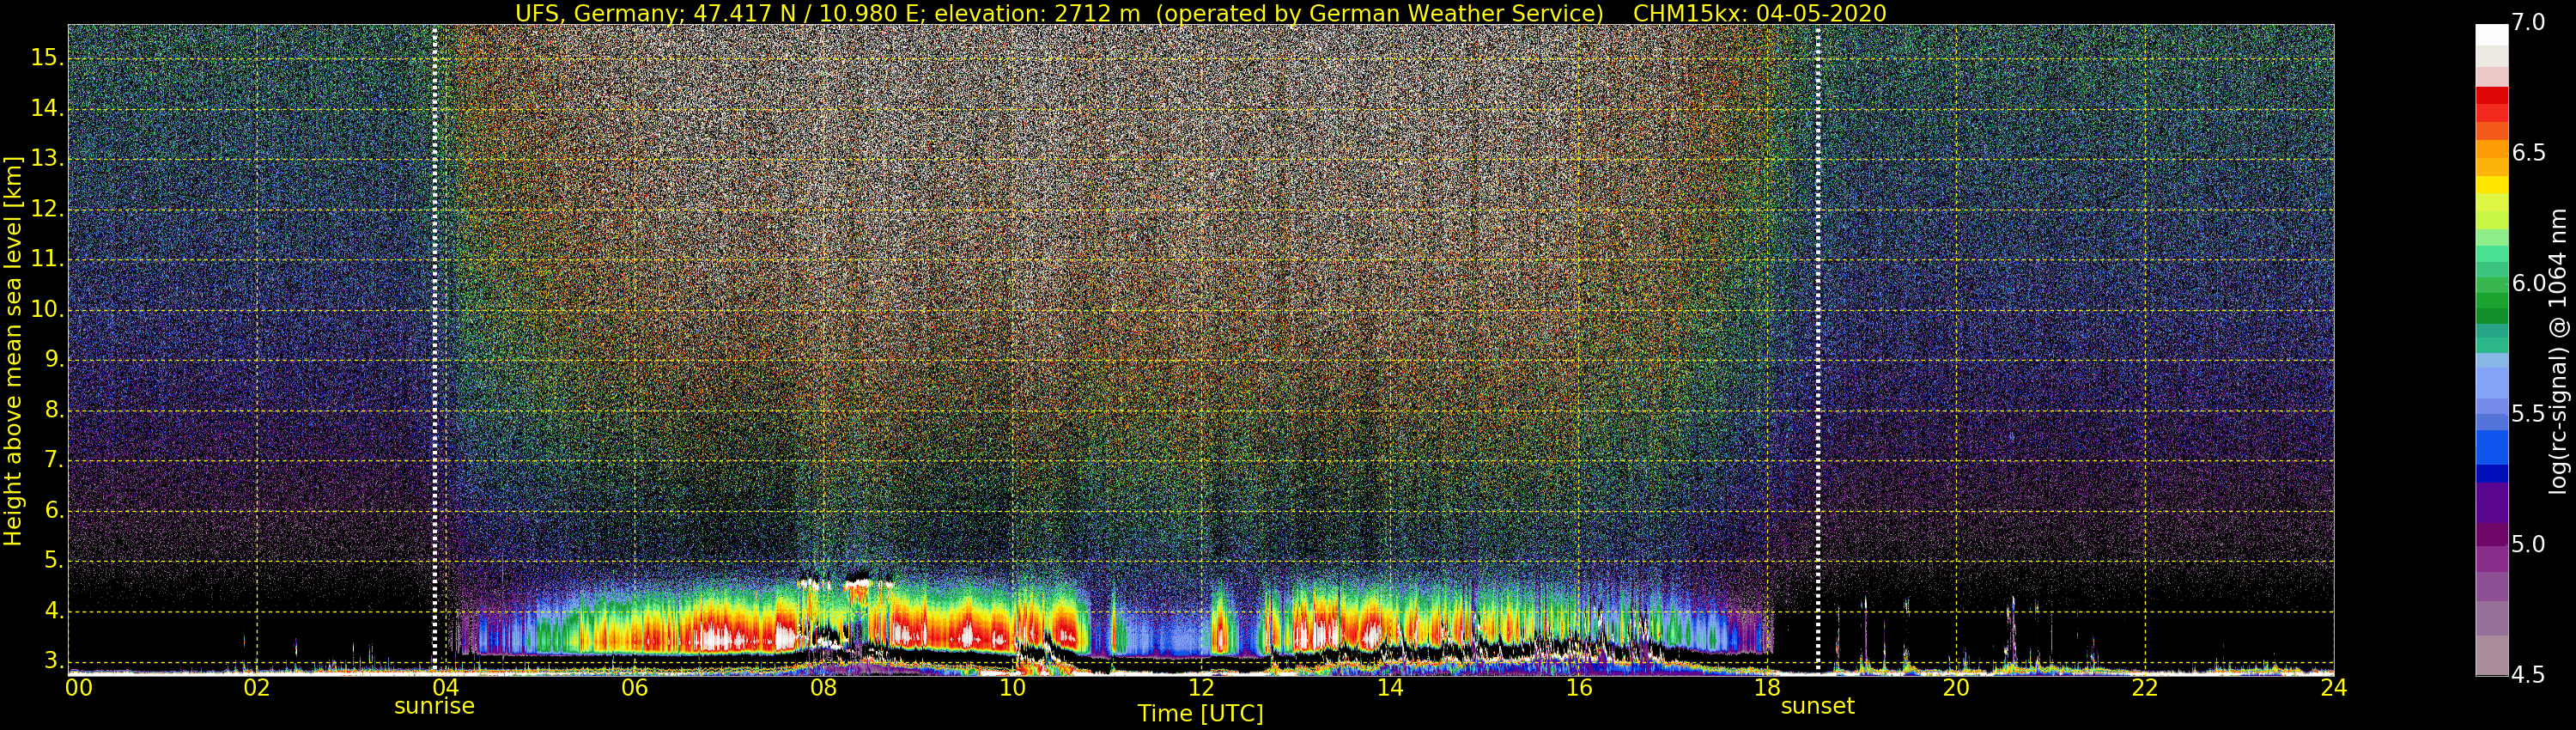Click the '00' time-axis tick label
Screen dimensions: 2576x730
79,688
